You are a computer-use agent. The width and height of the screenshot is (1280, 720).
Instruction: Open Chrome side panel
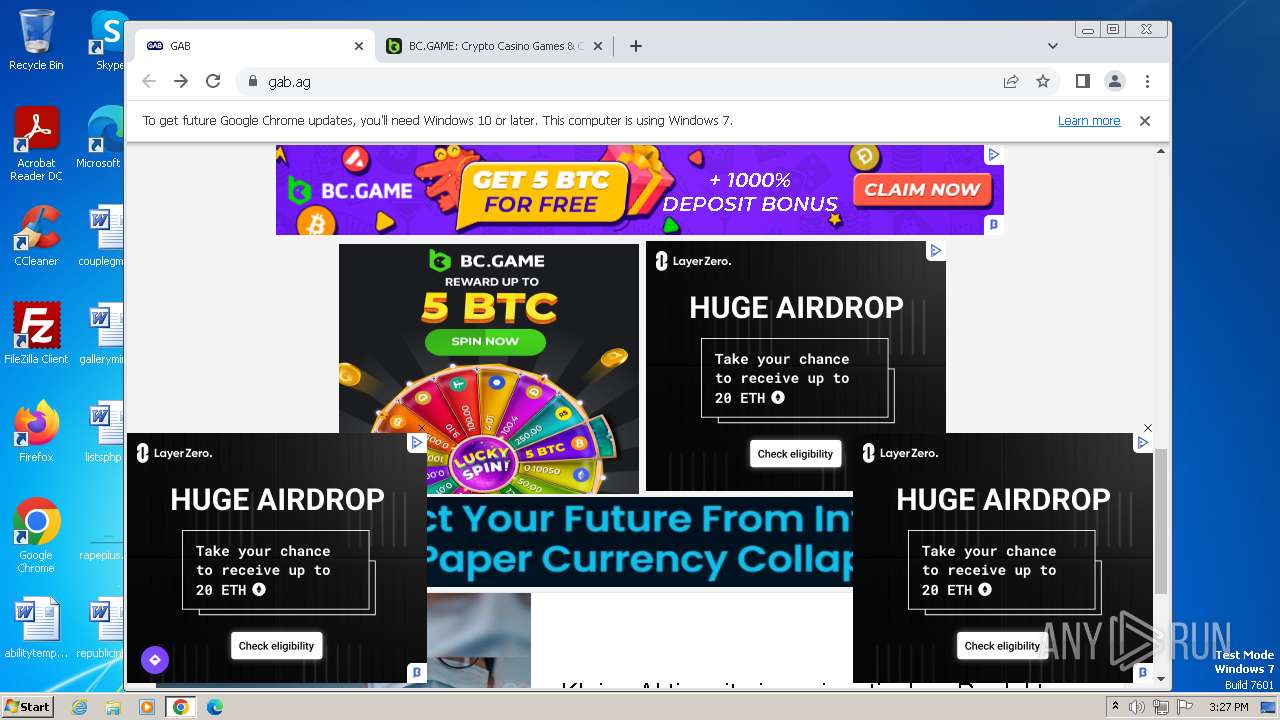(1082, 81)
